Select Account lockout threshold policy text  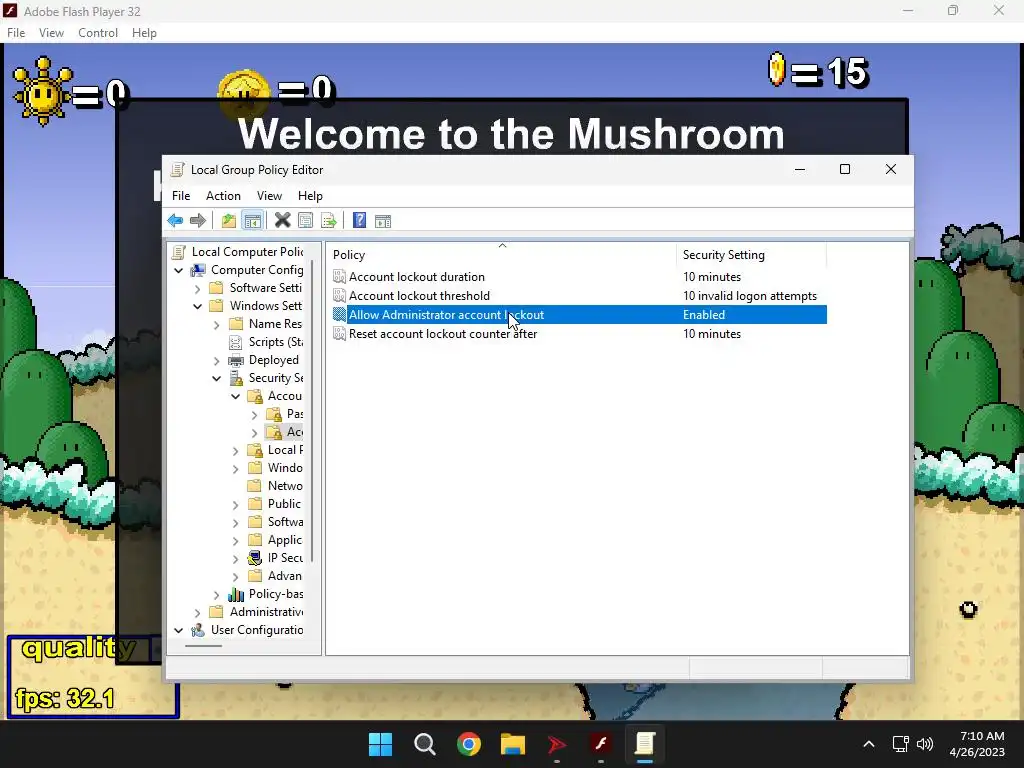(419, 296)
